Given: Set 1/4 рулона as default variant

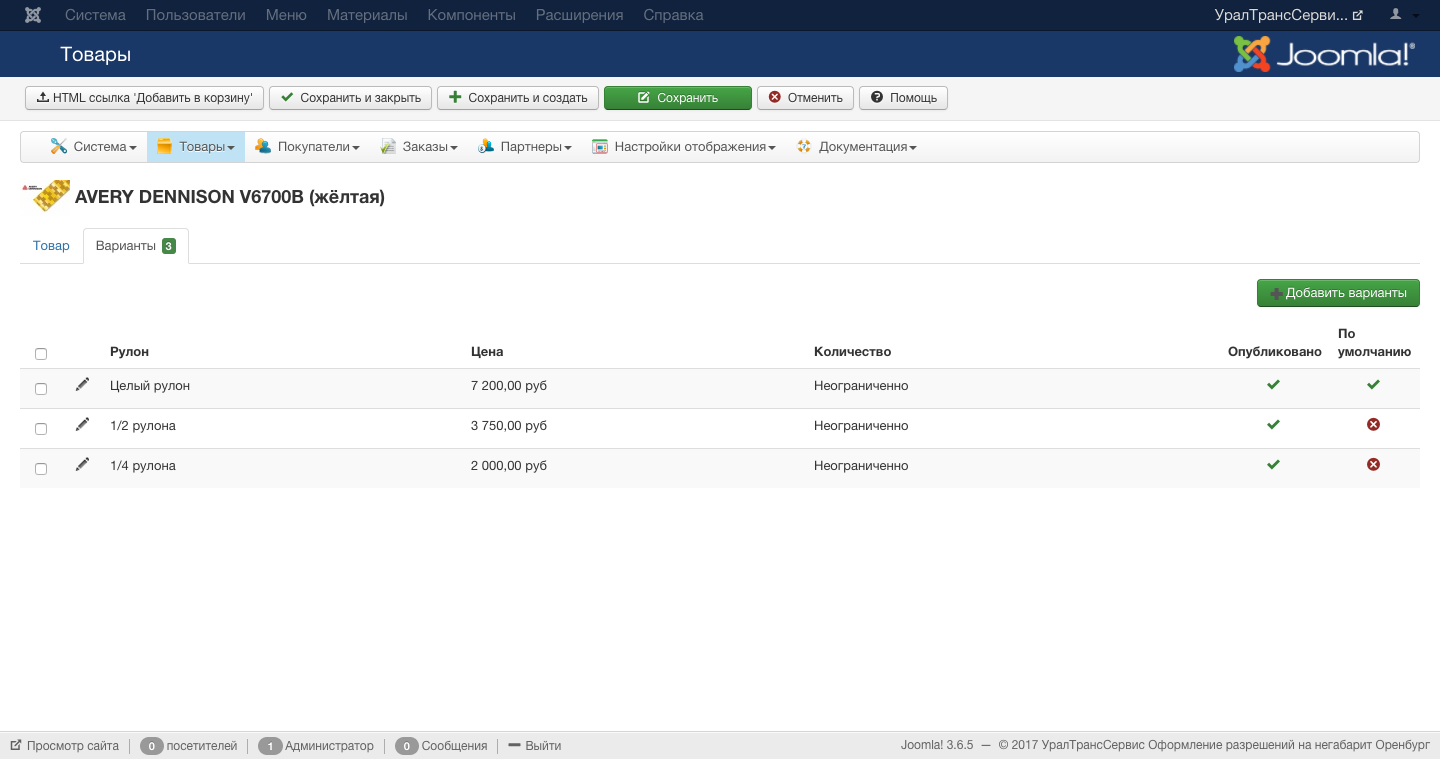Looking at the screenshot, I should pos(1374,465).
